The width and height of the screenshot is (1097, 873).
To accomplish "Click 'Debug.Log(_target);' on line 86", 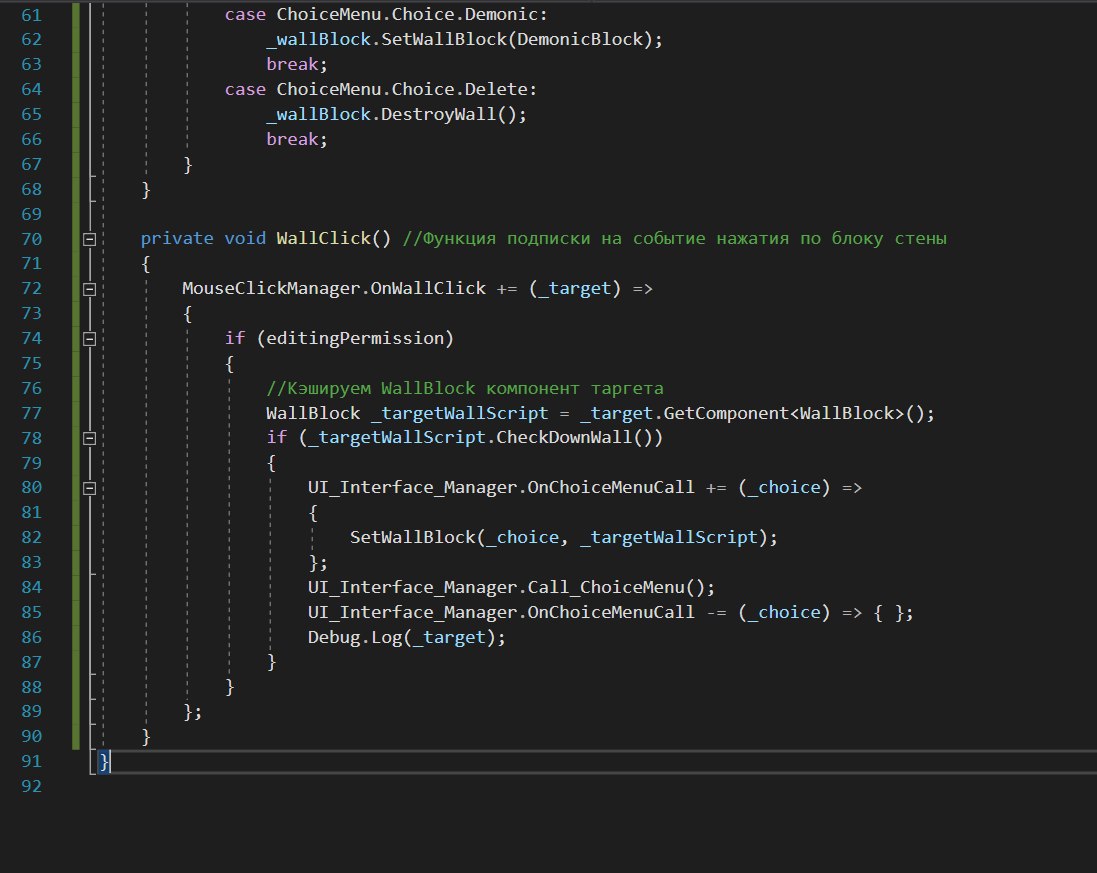I will click(406, 637).
